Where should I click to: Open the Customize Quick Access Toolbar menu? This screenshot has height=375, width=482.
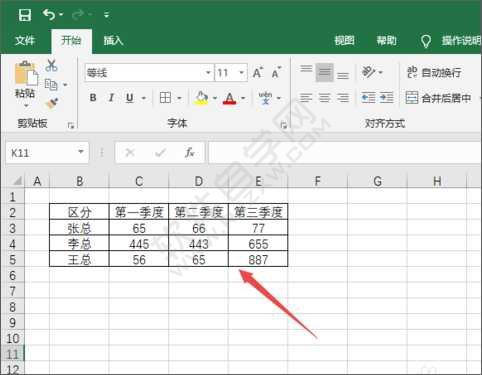coord(106,15)
